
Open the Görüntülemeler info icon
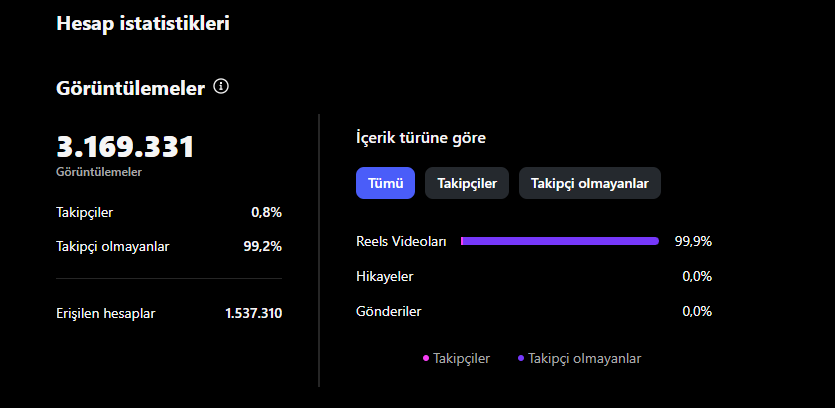(x=221, y=86)
